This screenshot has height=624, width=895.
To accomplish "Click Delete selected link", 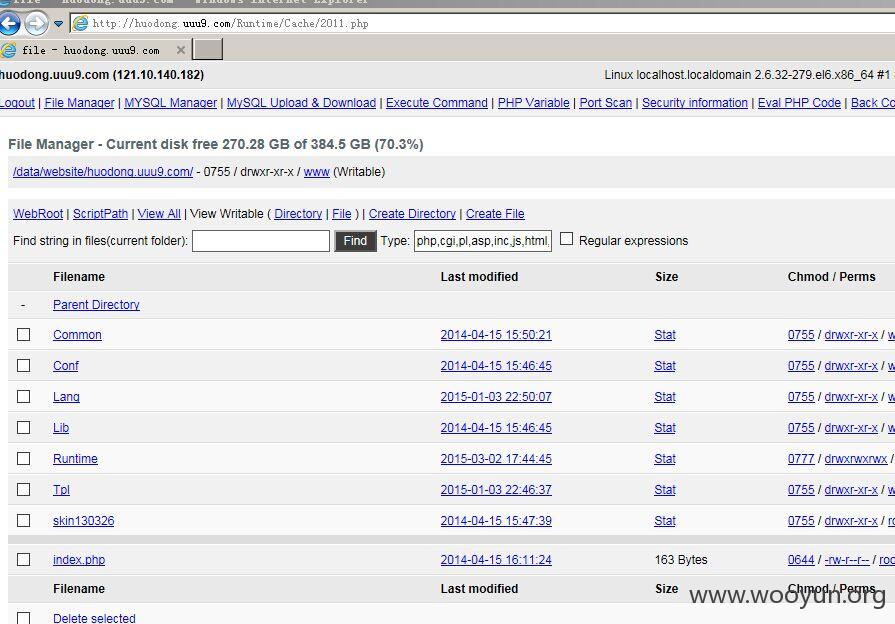I will point(94,618).
